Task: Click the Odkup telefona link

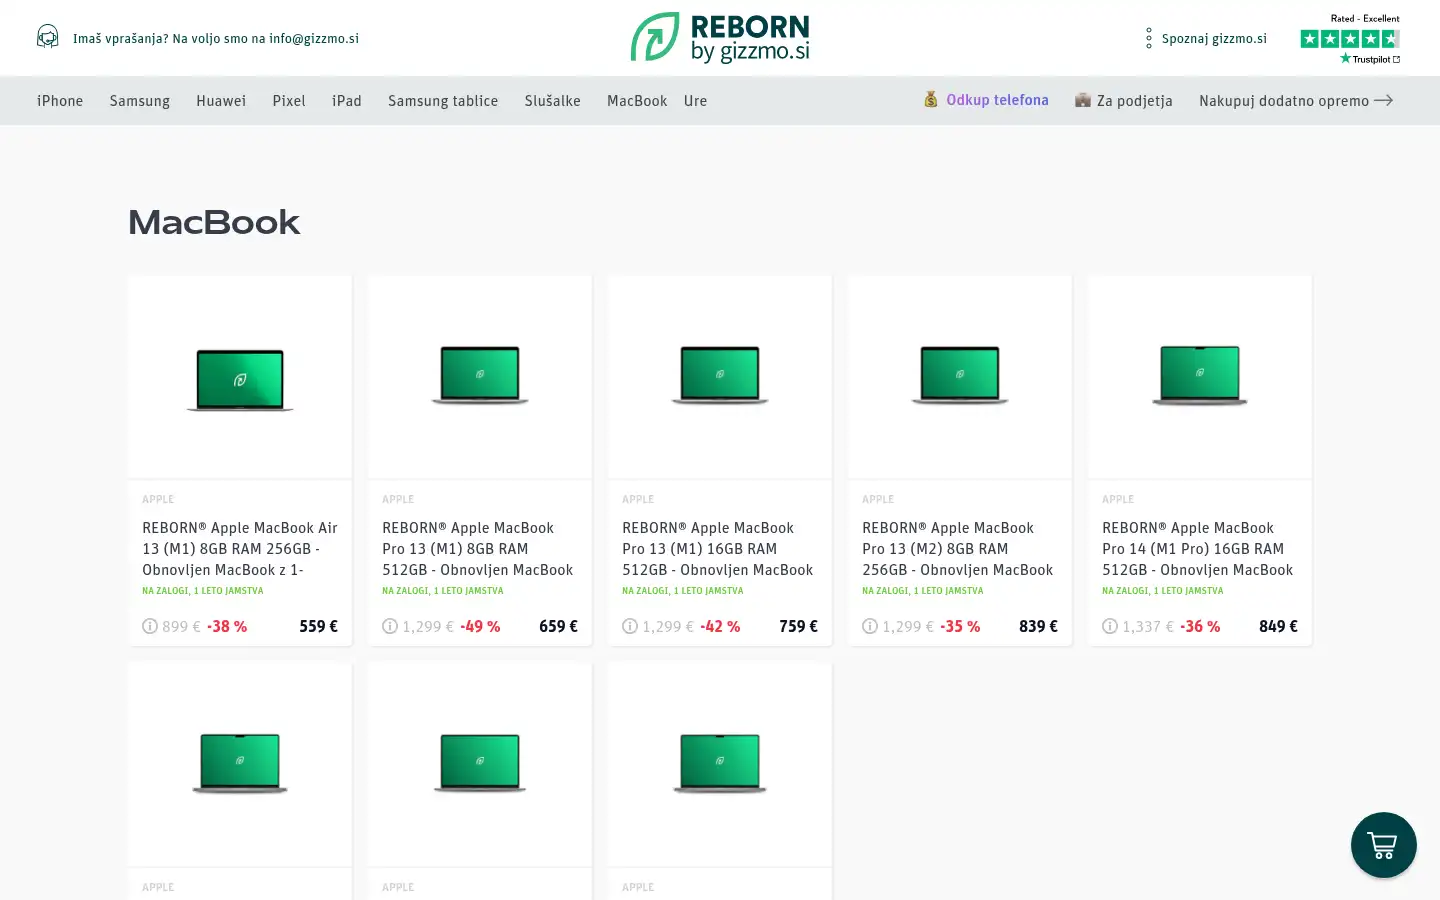Action: pos(998,100)
